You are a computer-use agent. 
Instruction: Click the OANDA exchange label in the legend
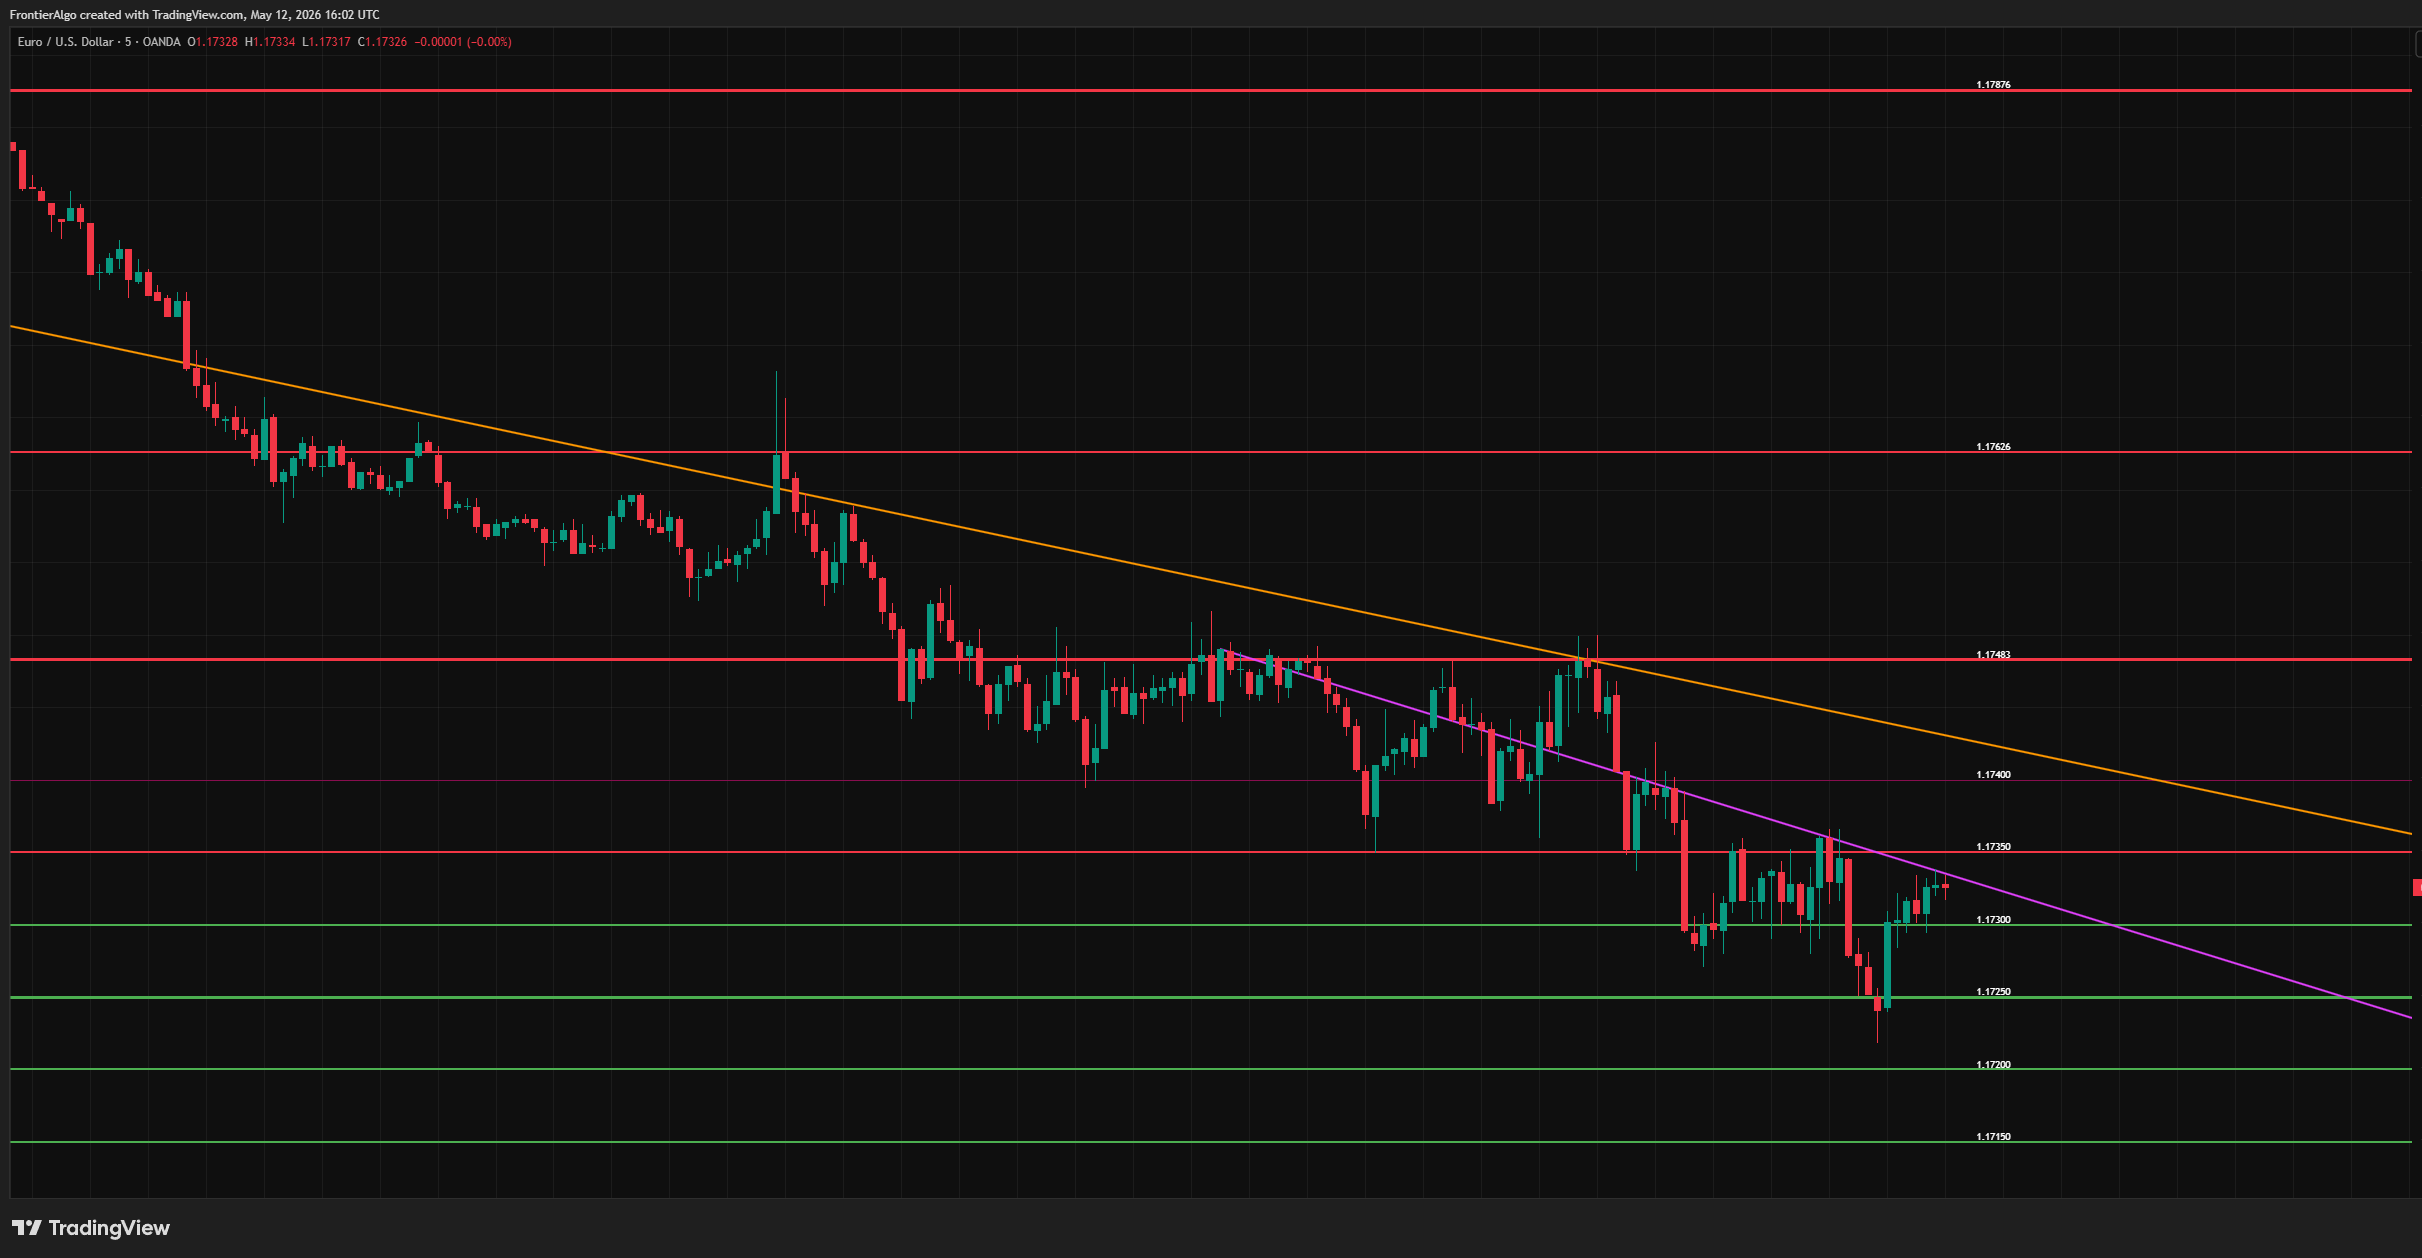161,42
